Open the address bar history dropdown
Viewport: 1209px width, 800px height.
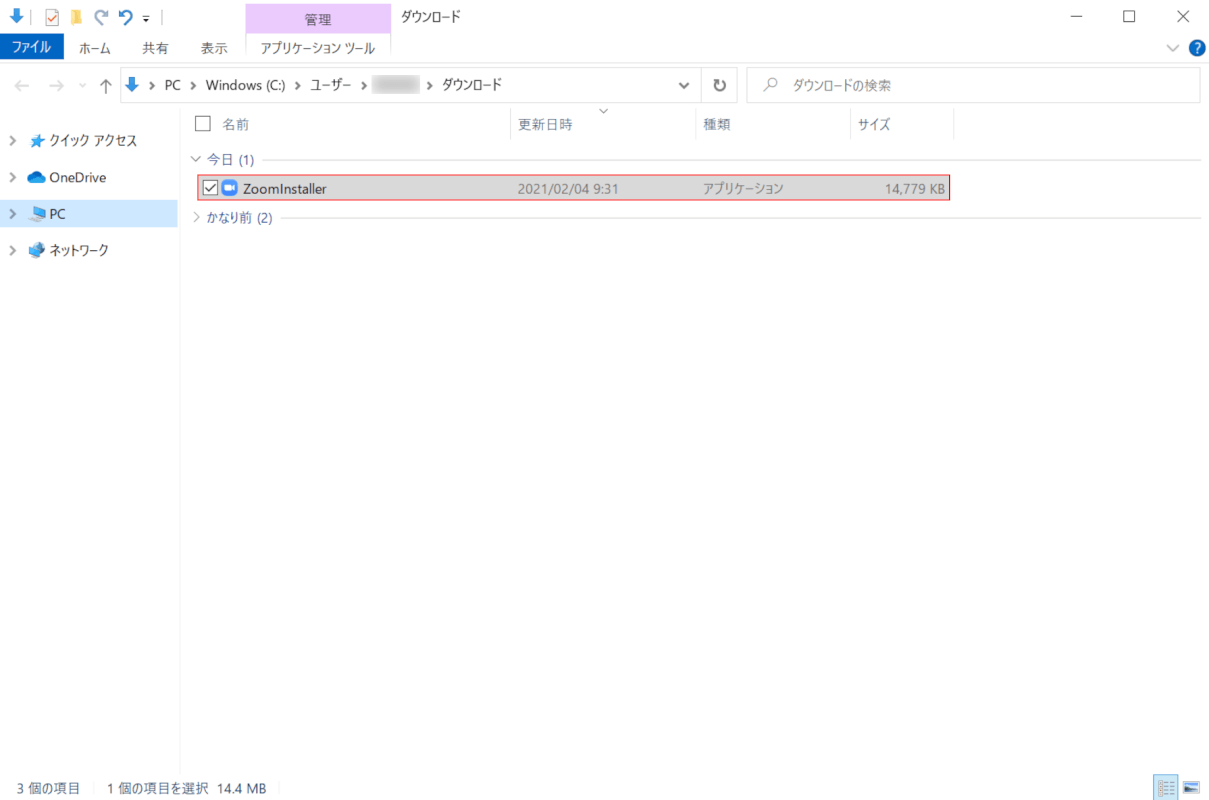coord(684,86)
